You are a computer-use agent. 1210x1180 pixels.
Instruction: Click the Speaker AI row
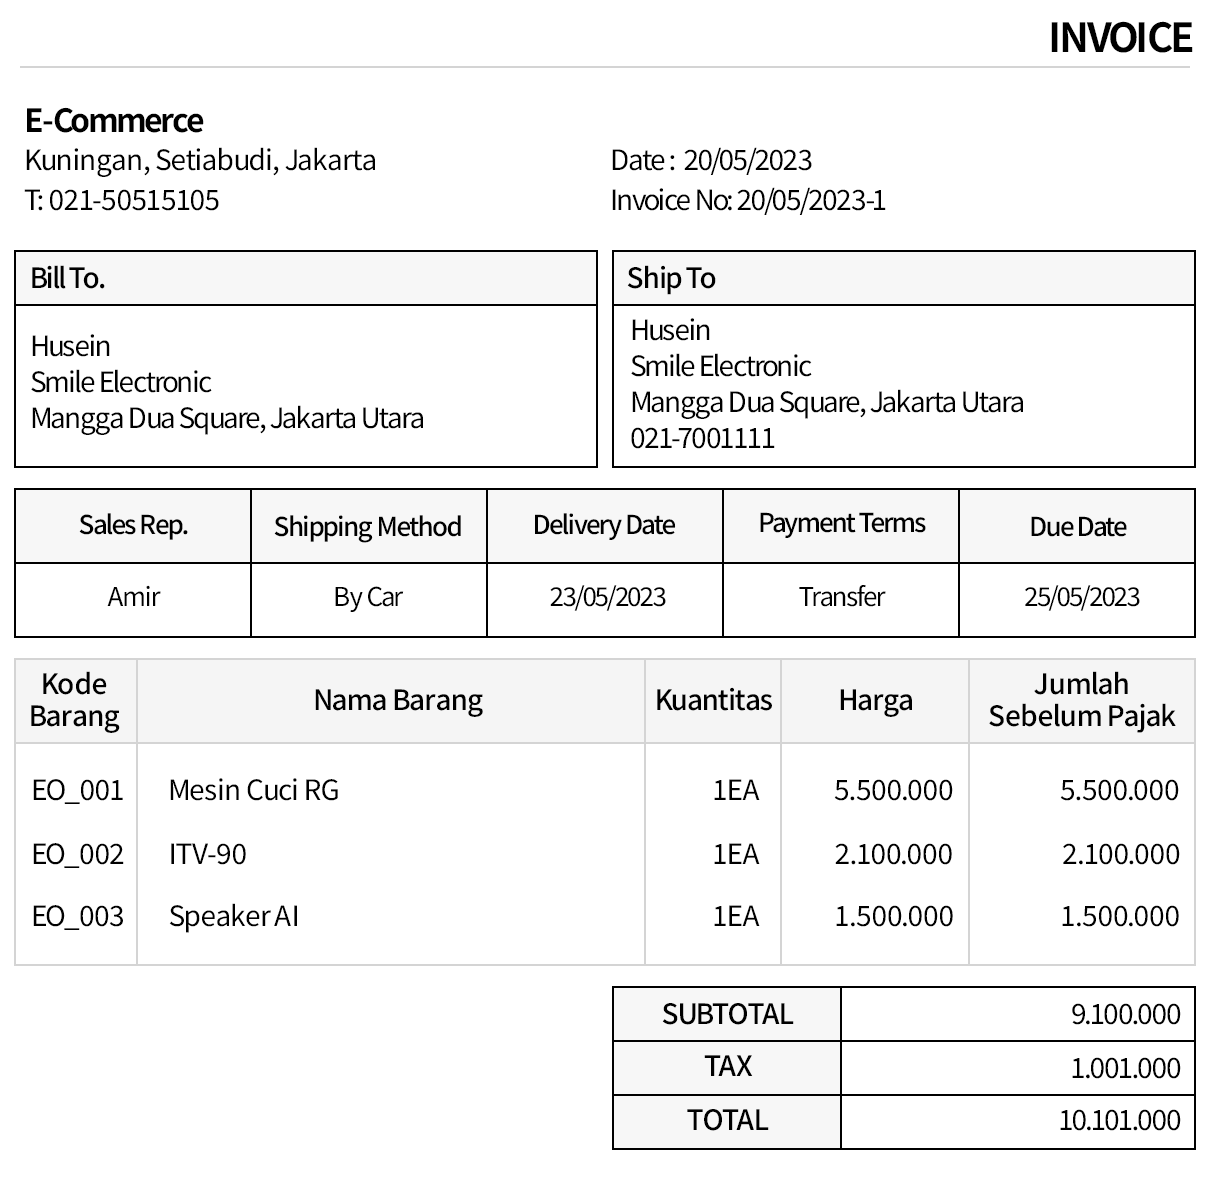pyautogui.click(x=233, y=915)
